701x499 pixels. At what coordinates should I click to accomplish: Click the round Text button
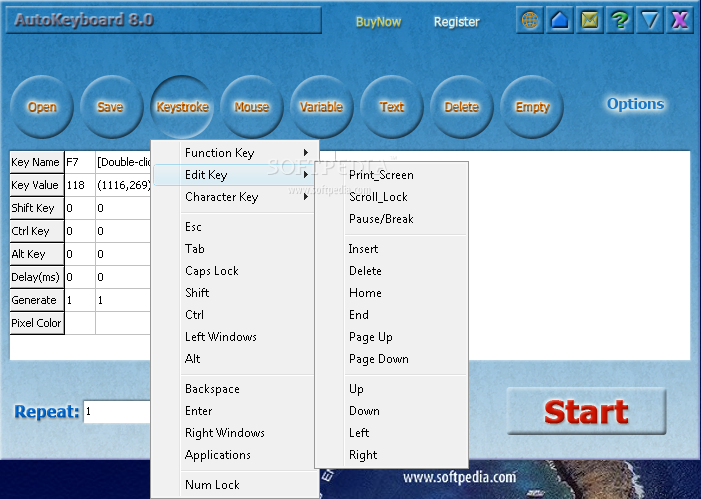[392, 107]
